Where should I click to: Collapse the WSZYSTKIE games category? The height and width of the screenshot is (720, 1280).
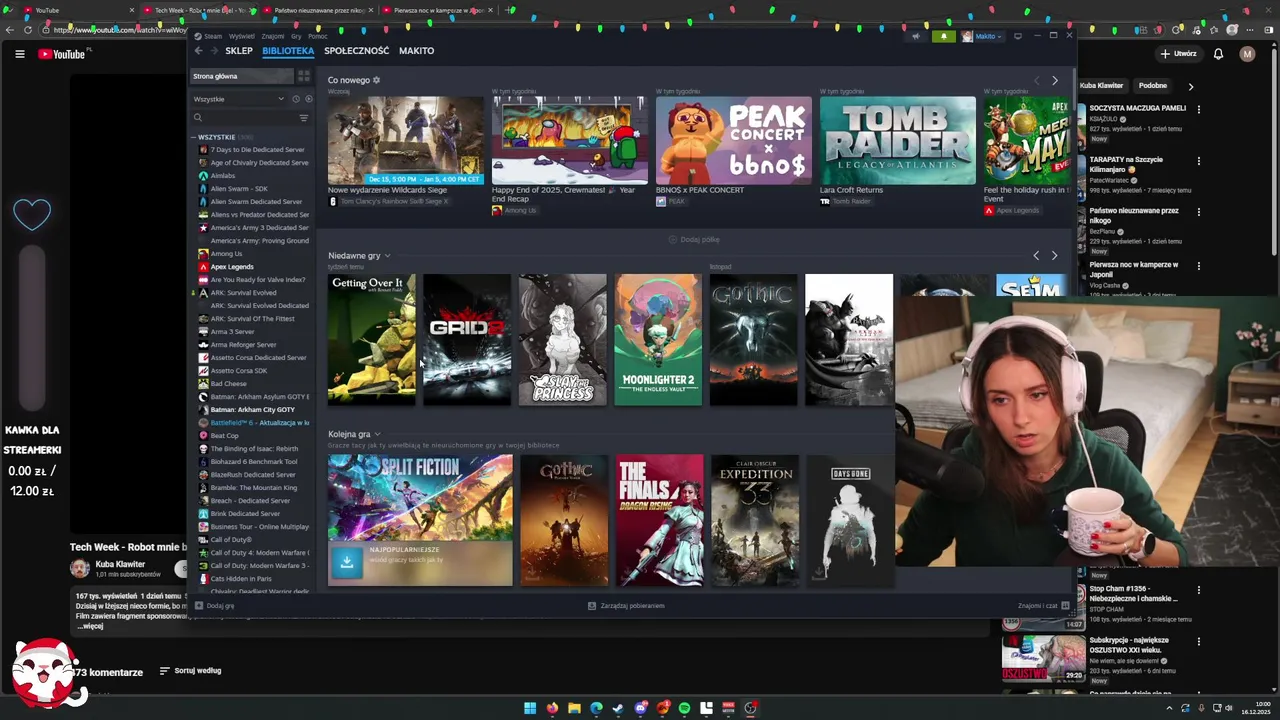(194, 137)
